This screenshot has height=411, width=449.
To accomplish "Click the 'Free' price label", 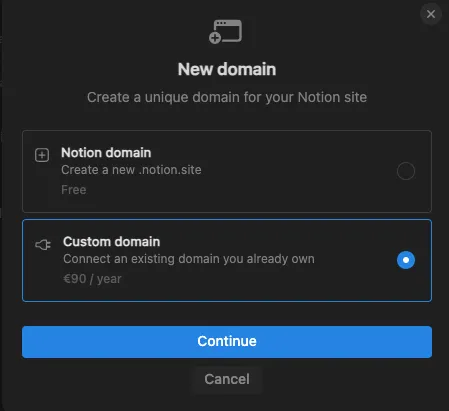I will tap(74, 190).
